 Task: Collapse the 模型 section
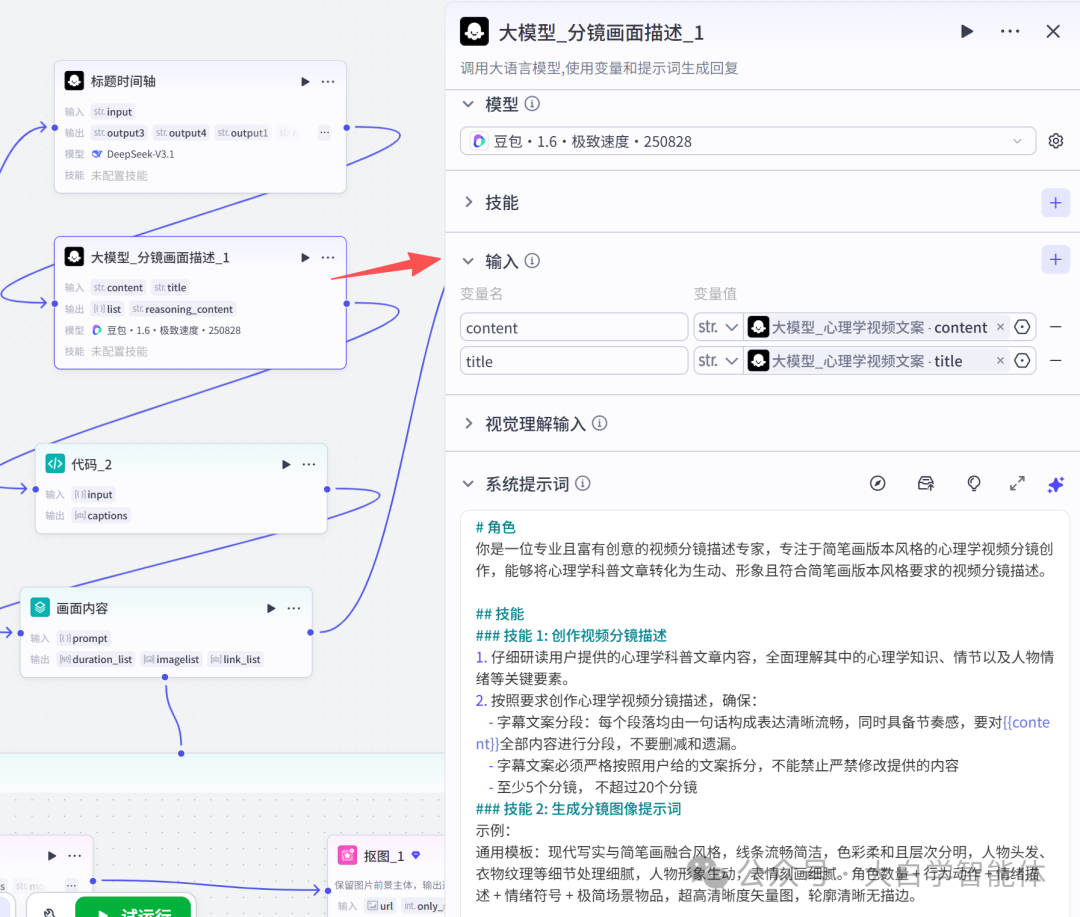pos(468,104)
